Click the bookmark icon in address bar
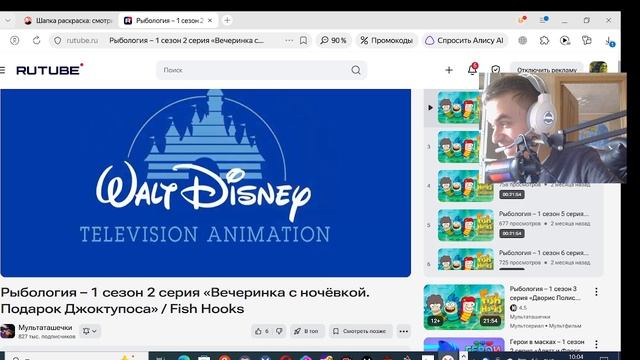This screenshot has width=640, height=360. pos(303,40)
